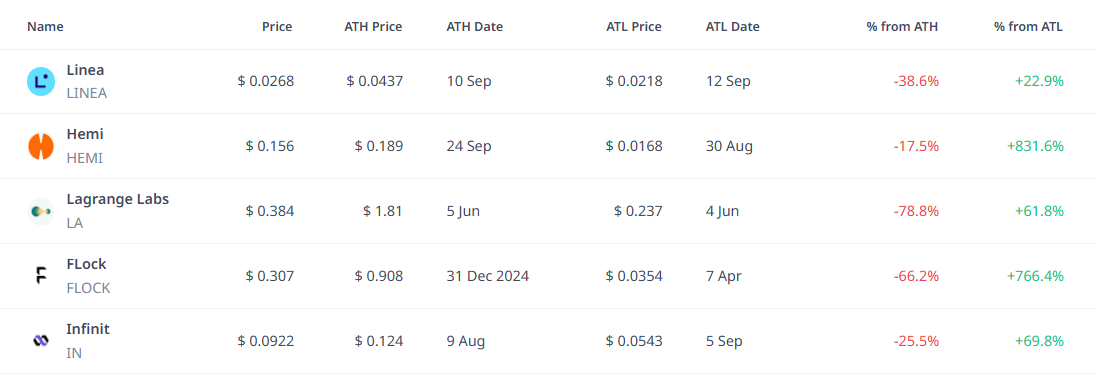Screen dimensions: 1097x374
Task: Open the Linea coin name link
Action: (85, 70)
